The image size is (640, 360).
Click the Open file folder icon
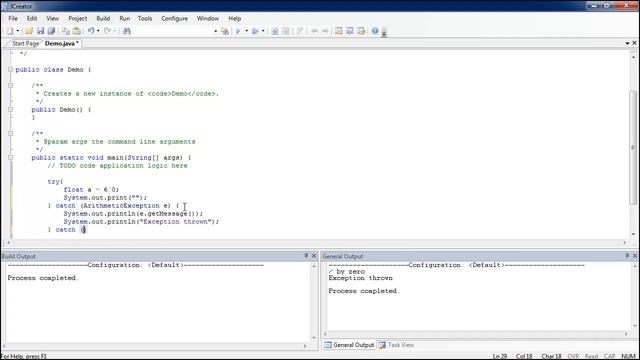[29, 31]
